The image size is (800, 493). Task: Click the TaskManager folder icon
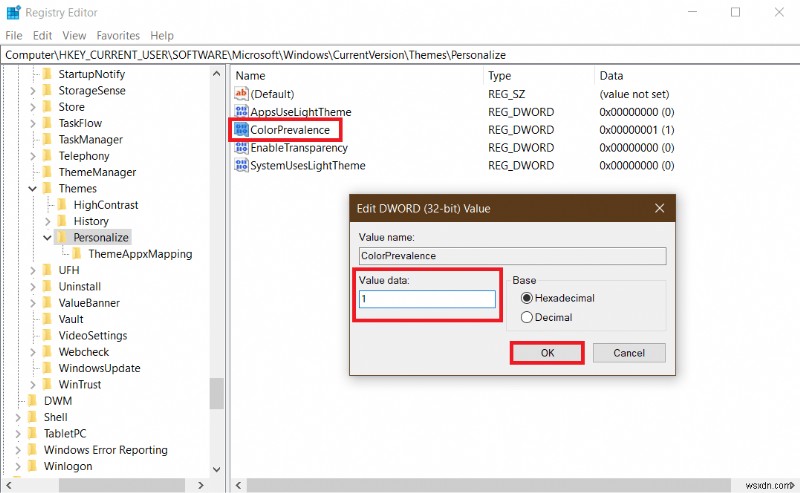coord(47,139)
